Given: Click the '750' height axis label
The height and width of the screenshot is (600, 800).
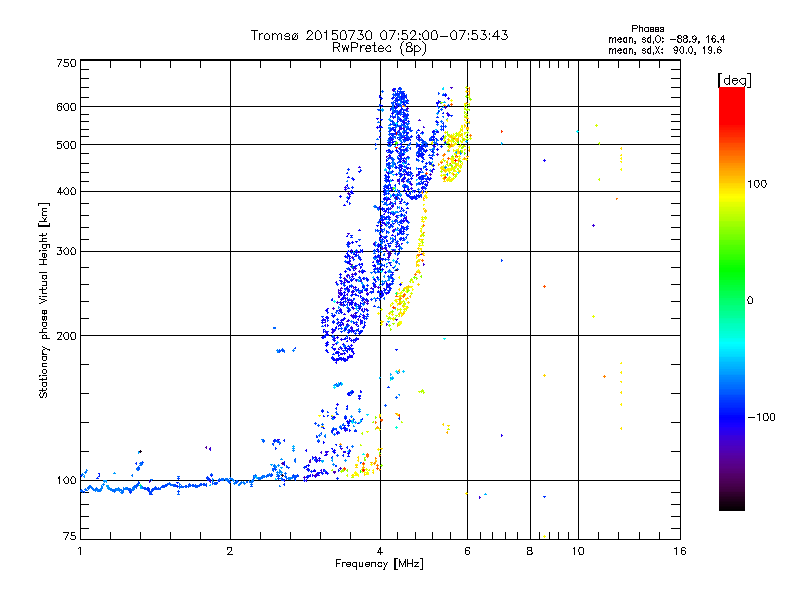Looking at the screenshot, I should coord(66,63).
